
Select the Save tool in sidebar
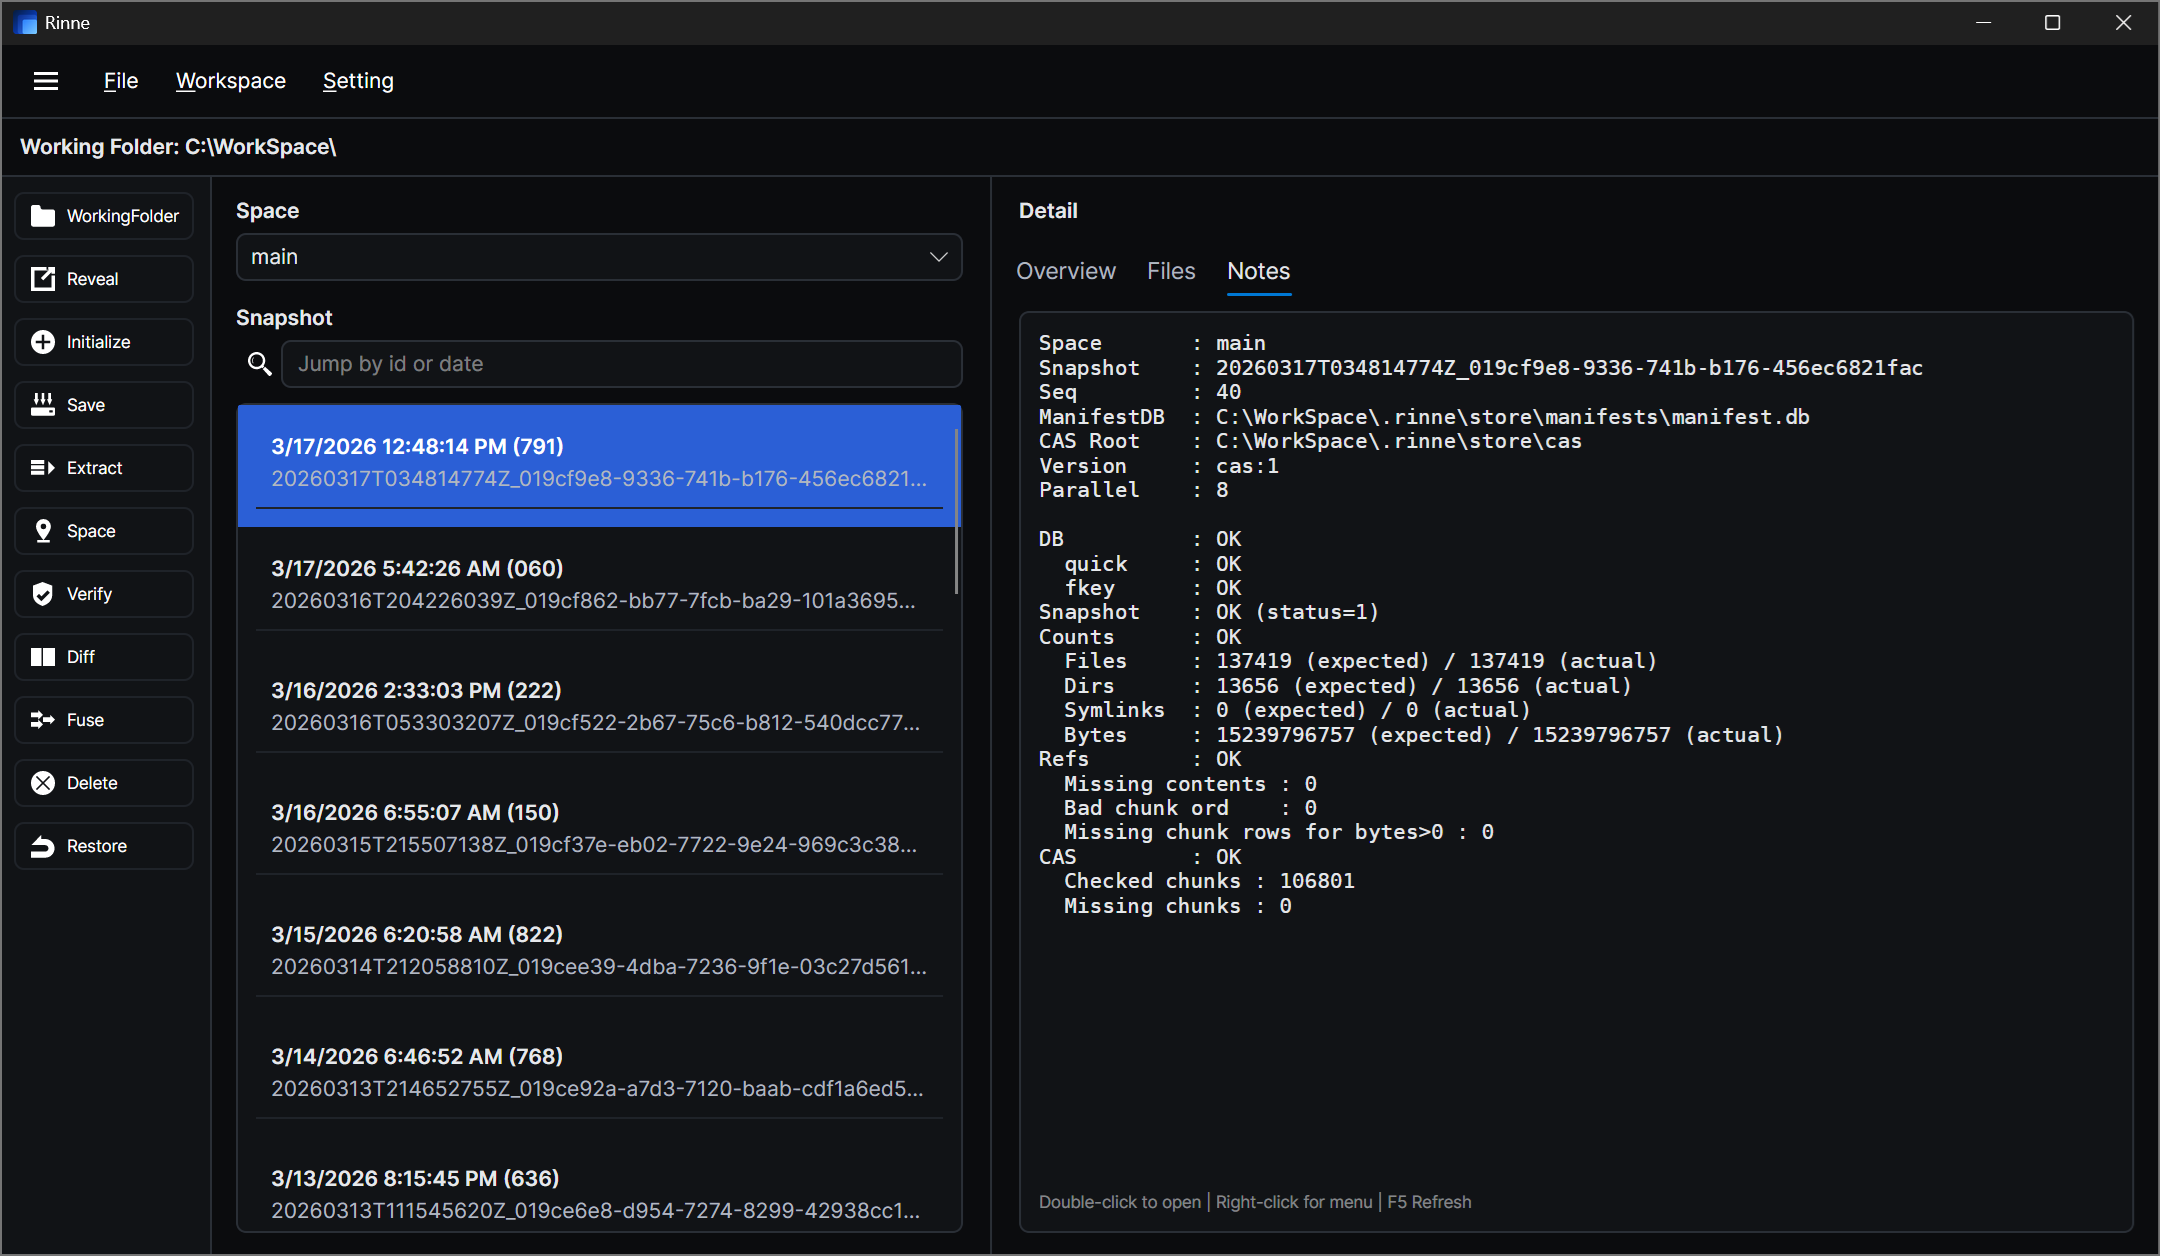(103, 405)
